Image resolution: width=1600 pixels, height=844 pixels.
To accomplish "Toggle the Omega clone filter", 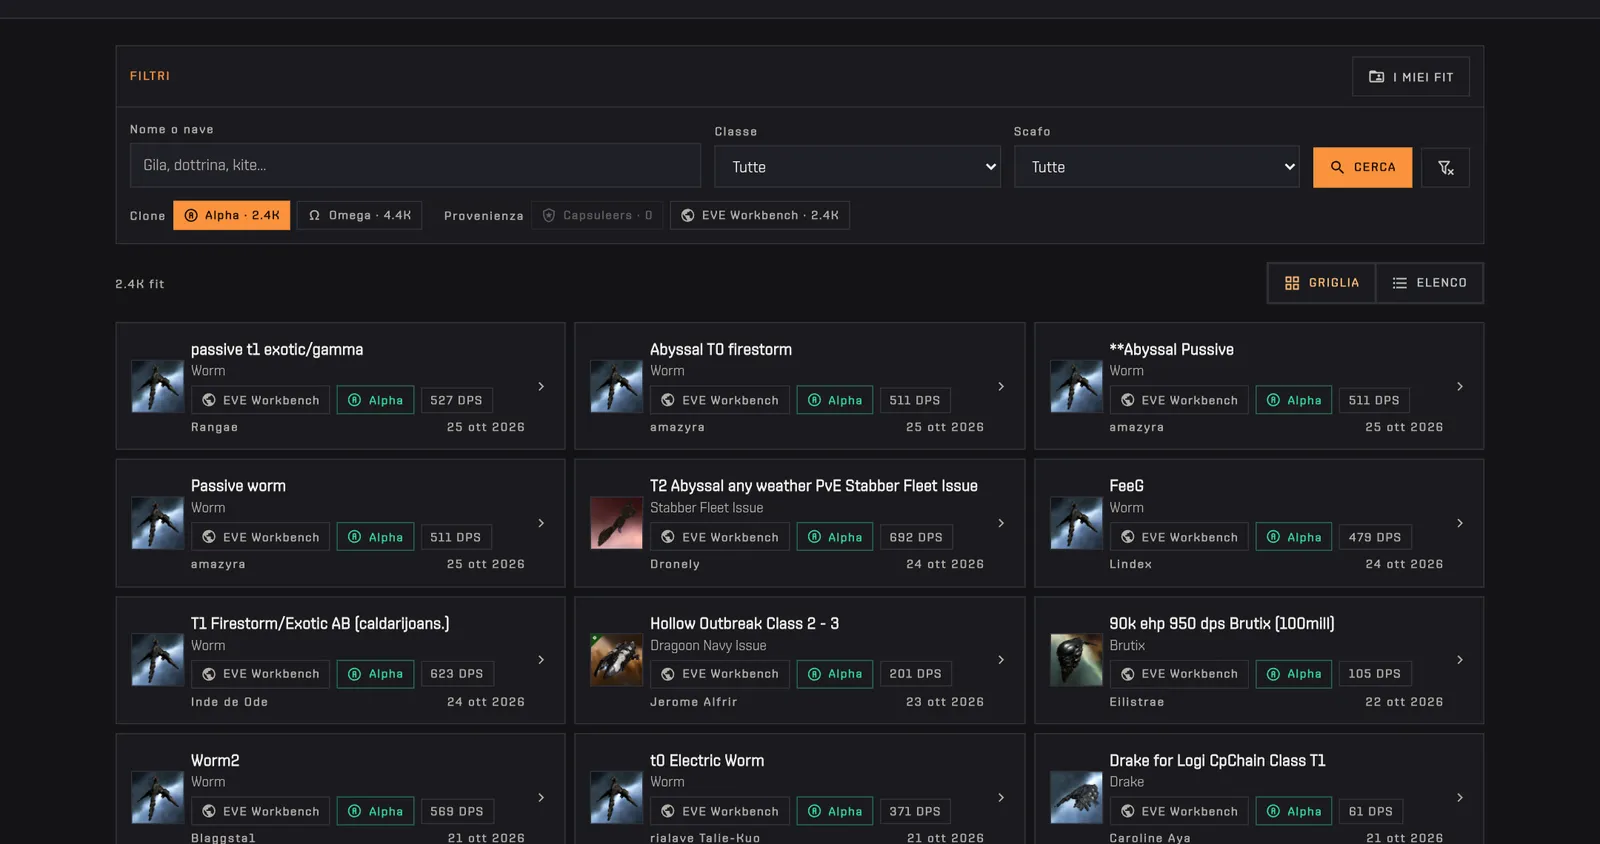I will pyautogui.click(x=359, y=215).
